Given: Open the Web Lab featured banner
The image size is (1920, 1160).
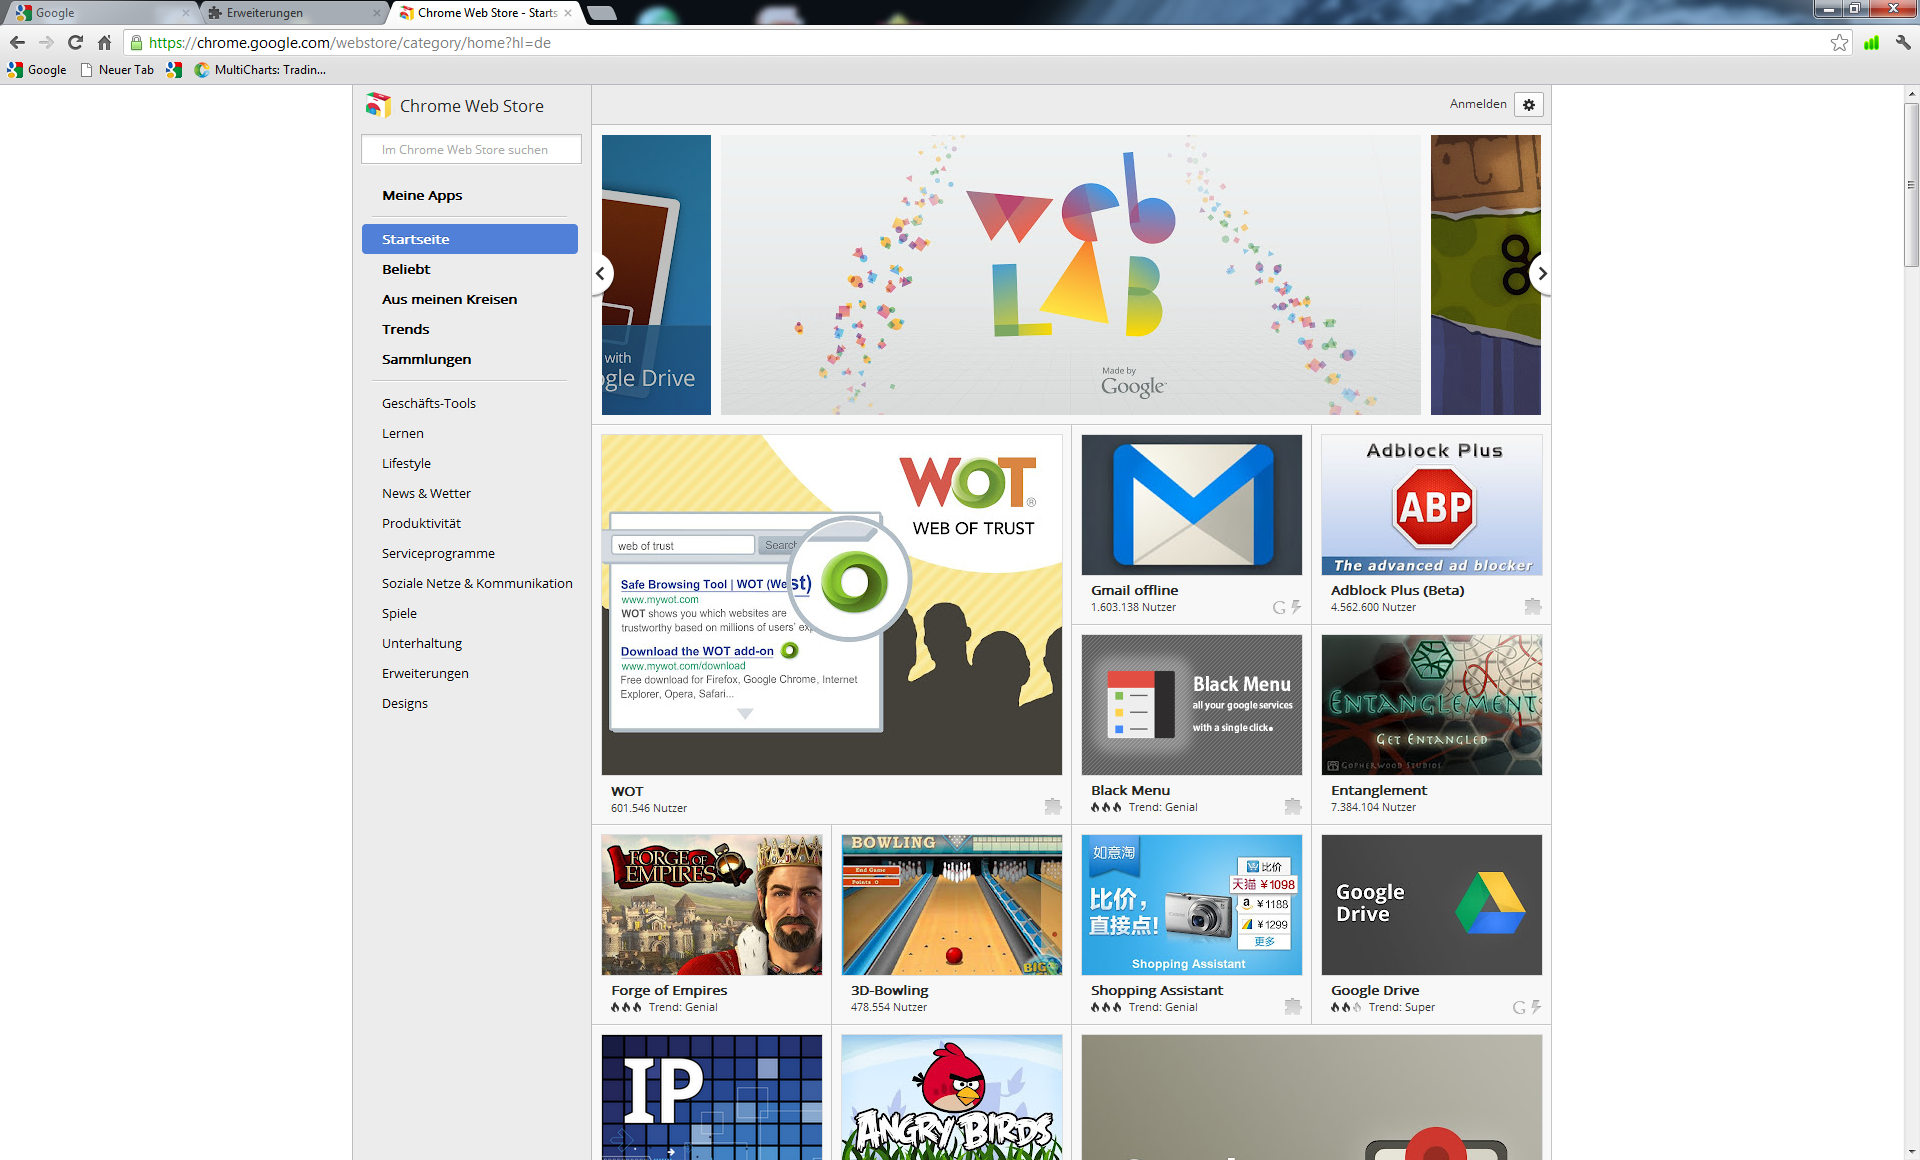Looking at the screenshot, I should point(1070,275).
